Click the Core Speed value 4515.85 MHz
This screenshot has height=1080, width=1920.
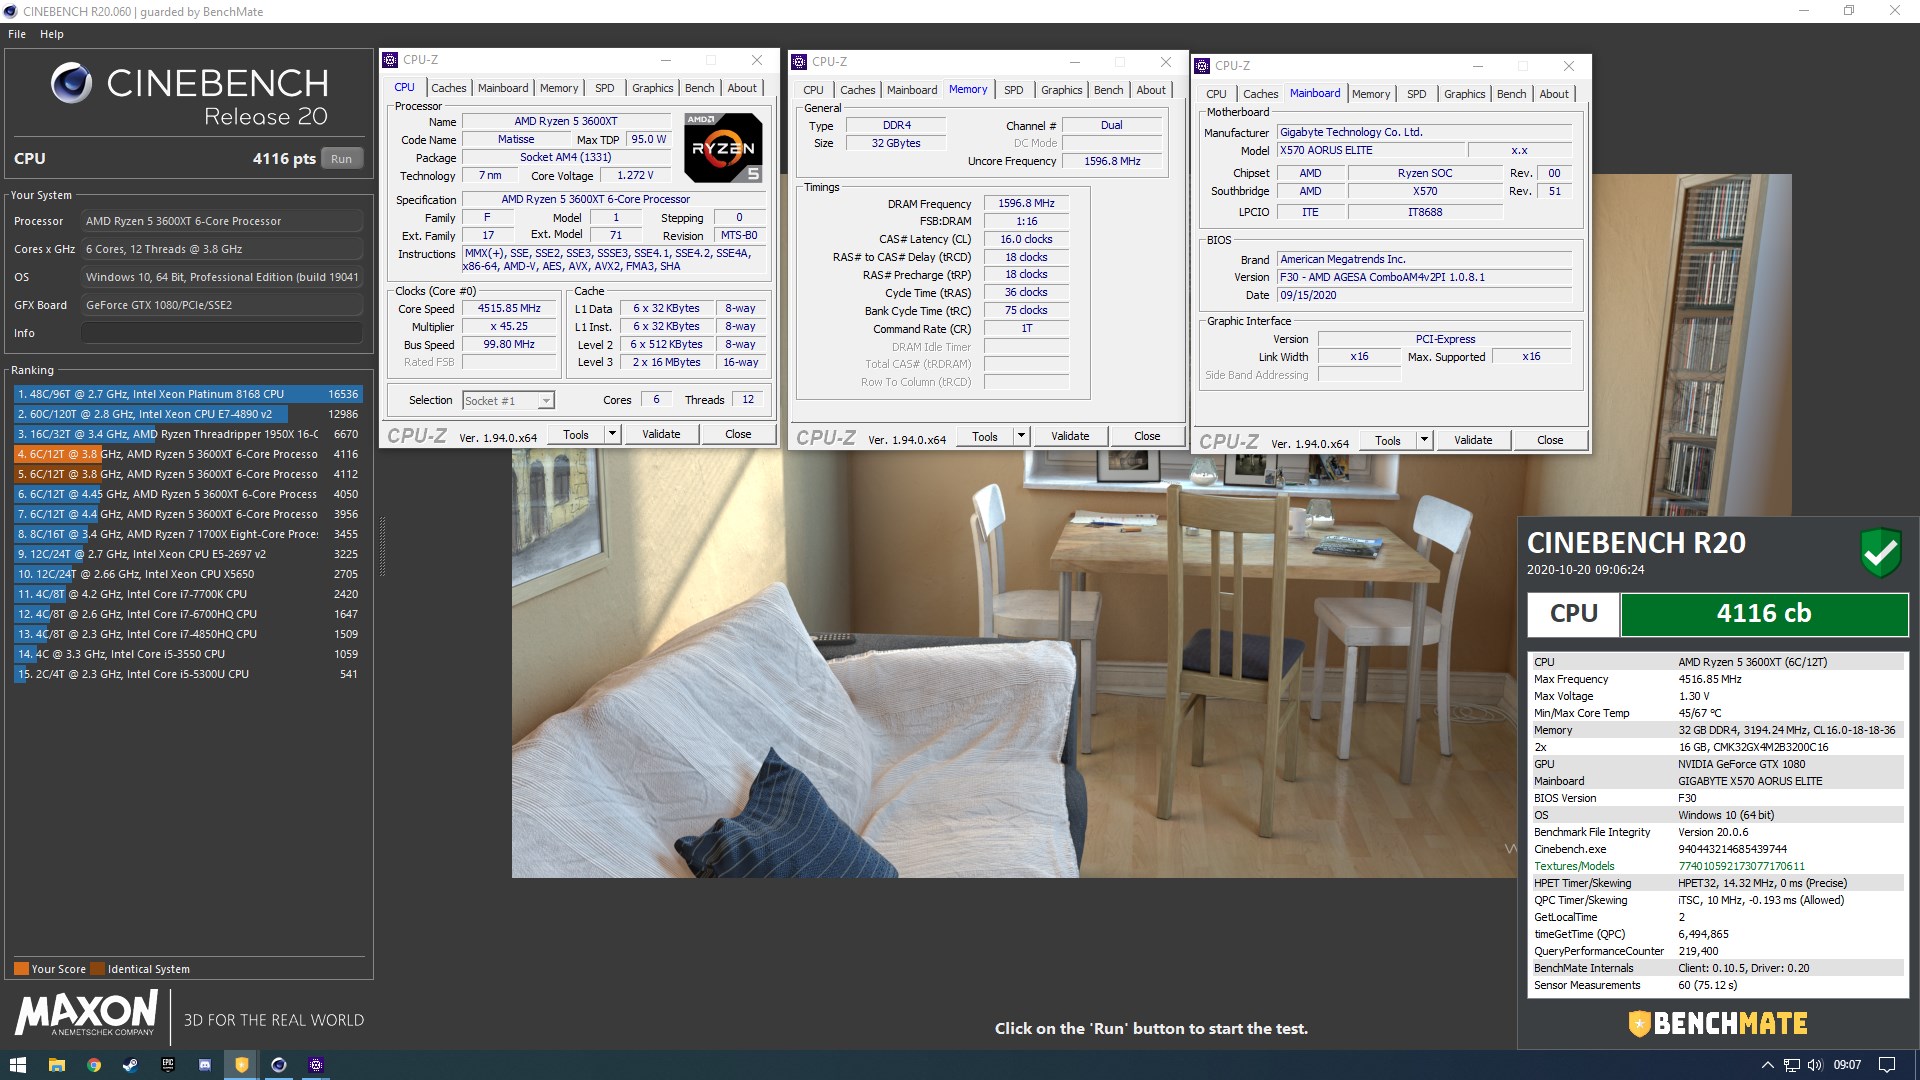pyautogui.click(x=509, y=309)
